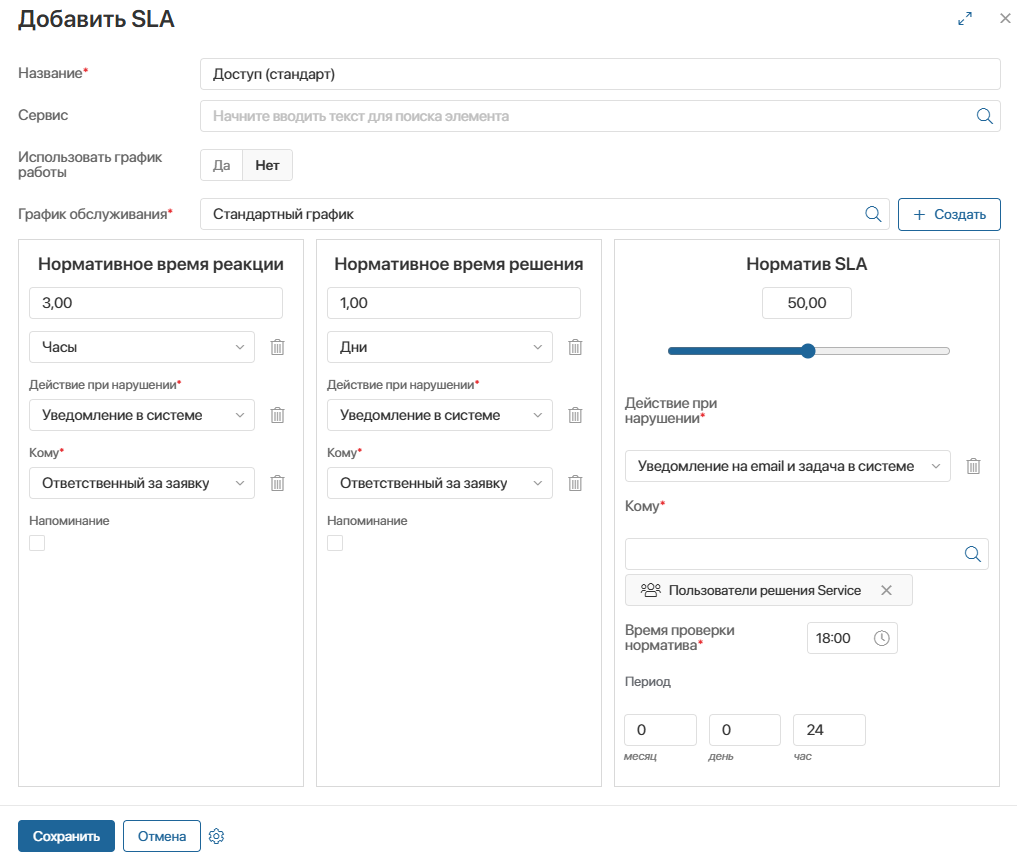Open the Уведомление на email и задача dropdown
The height and width of the screenshot is (860, 1017).
(787, 466)
